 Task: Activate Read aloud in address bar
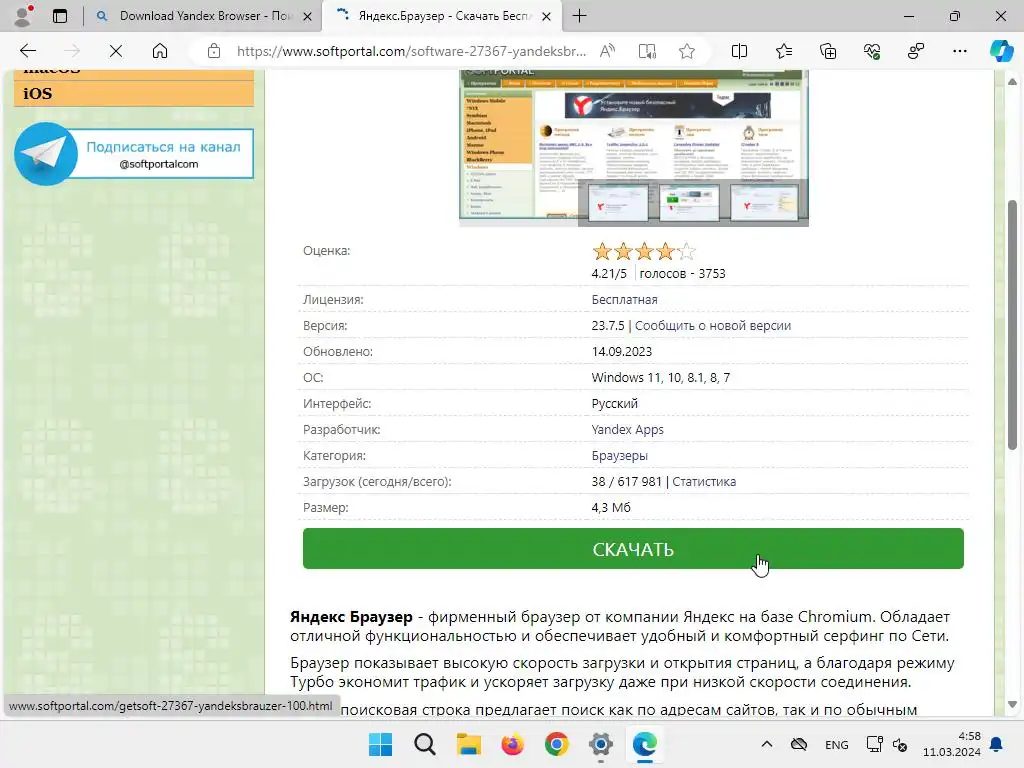click(x=607, y=51)
